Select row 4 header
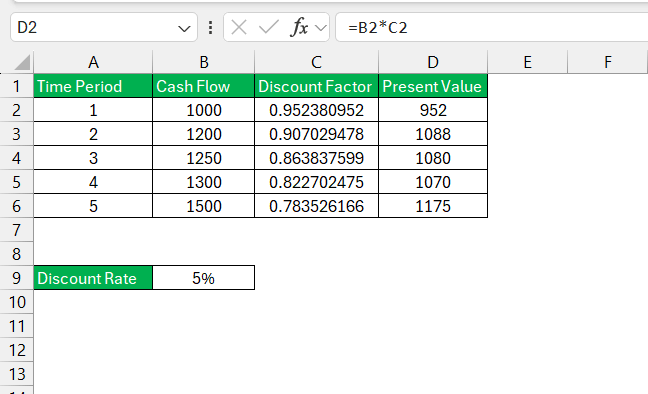Screen dimensions: 648x394 point(17,158)
